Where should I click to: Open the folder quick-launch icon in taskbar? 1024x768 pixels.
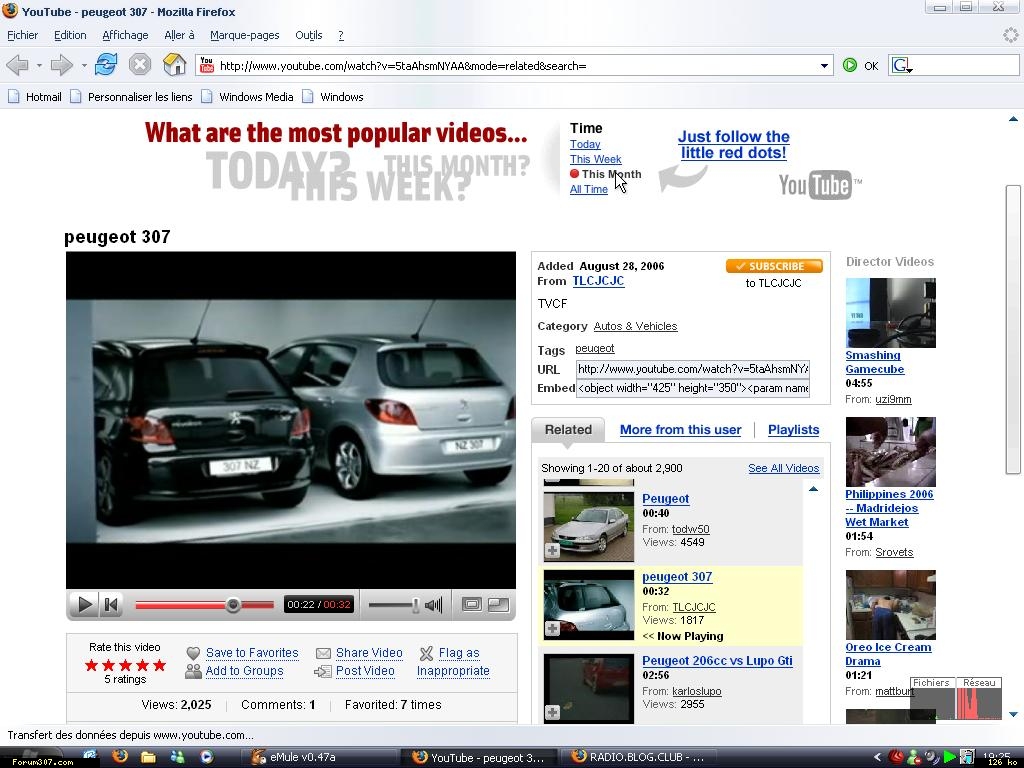(x=148, y=757)
